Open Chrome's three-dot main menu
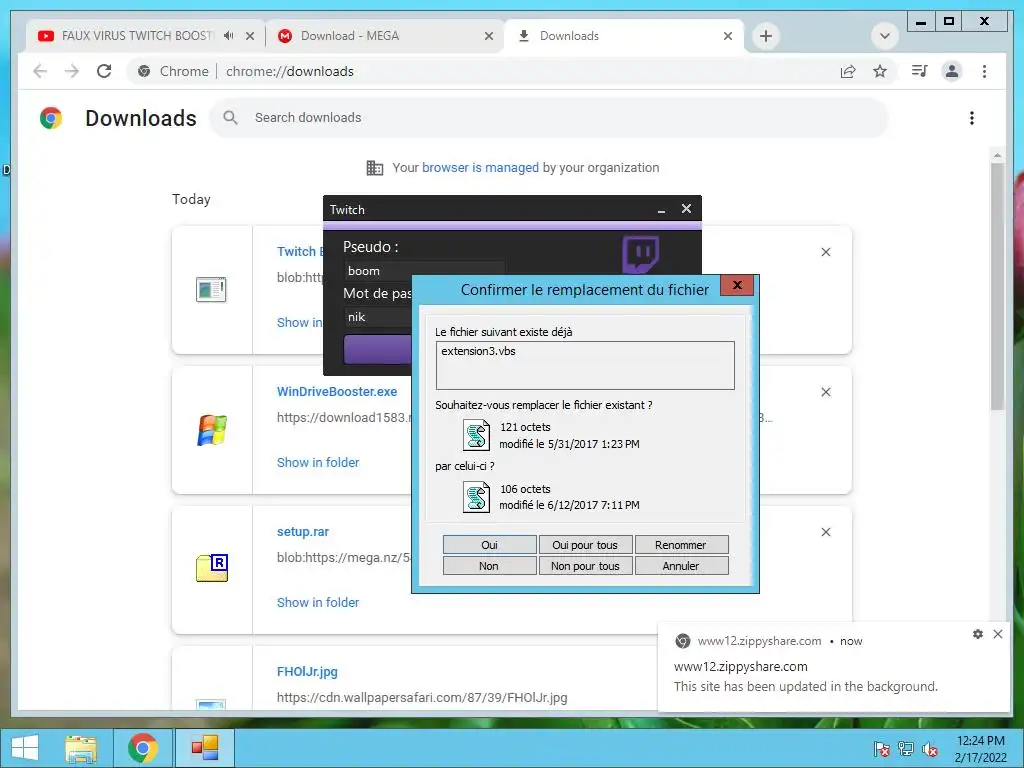Screen dimensions: 1024x768 click(984, 71)
